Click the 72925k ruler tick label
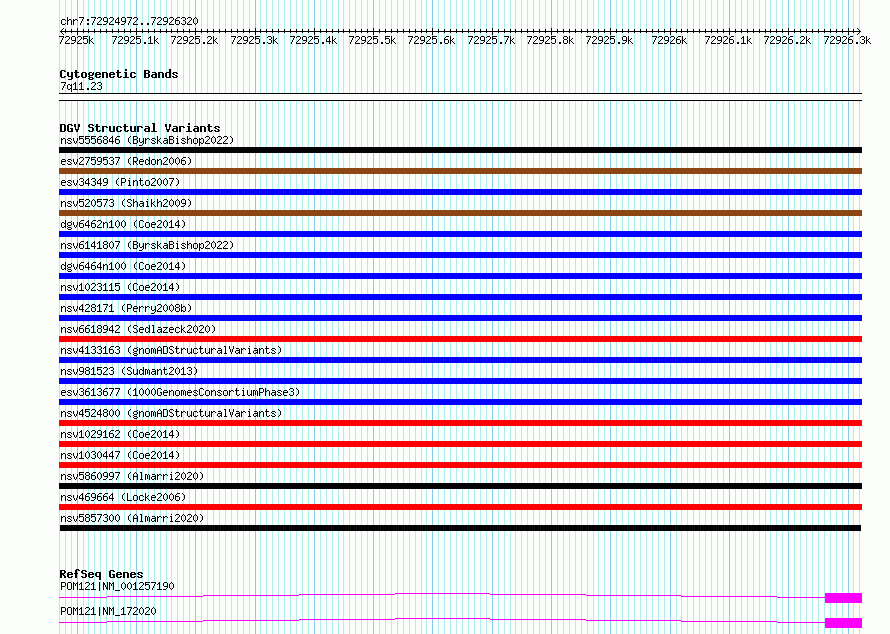This screenshot has width=890, height=634. pyautogui.click(x=77, y=40)
